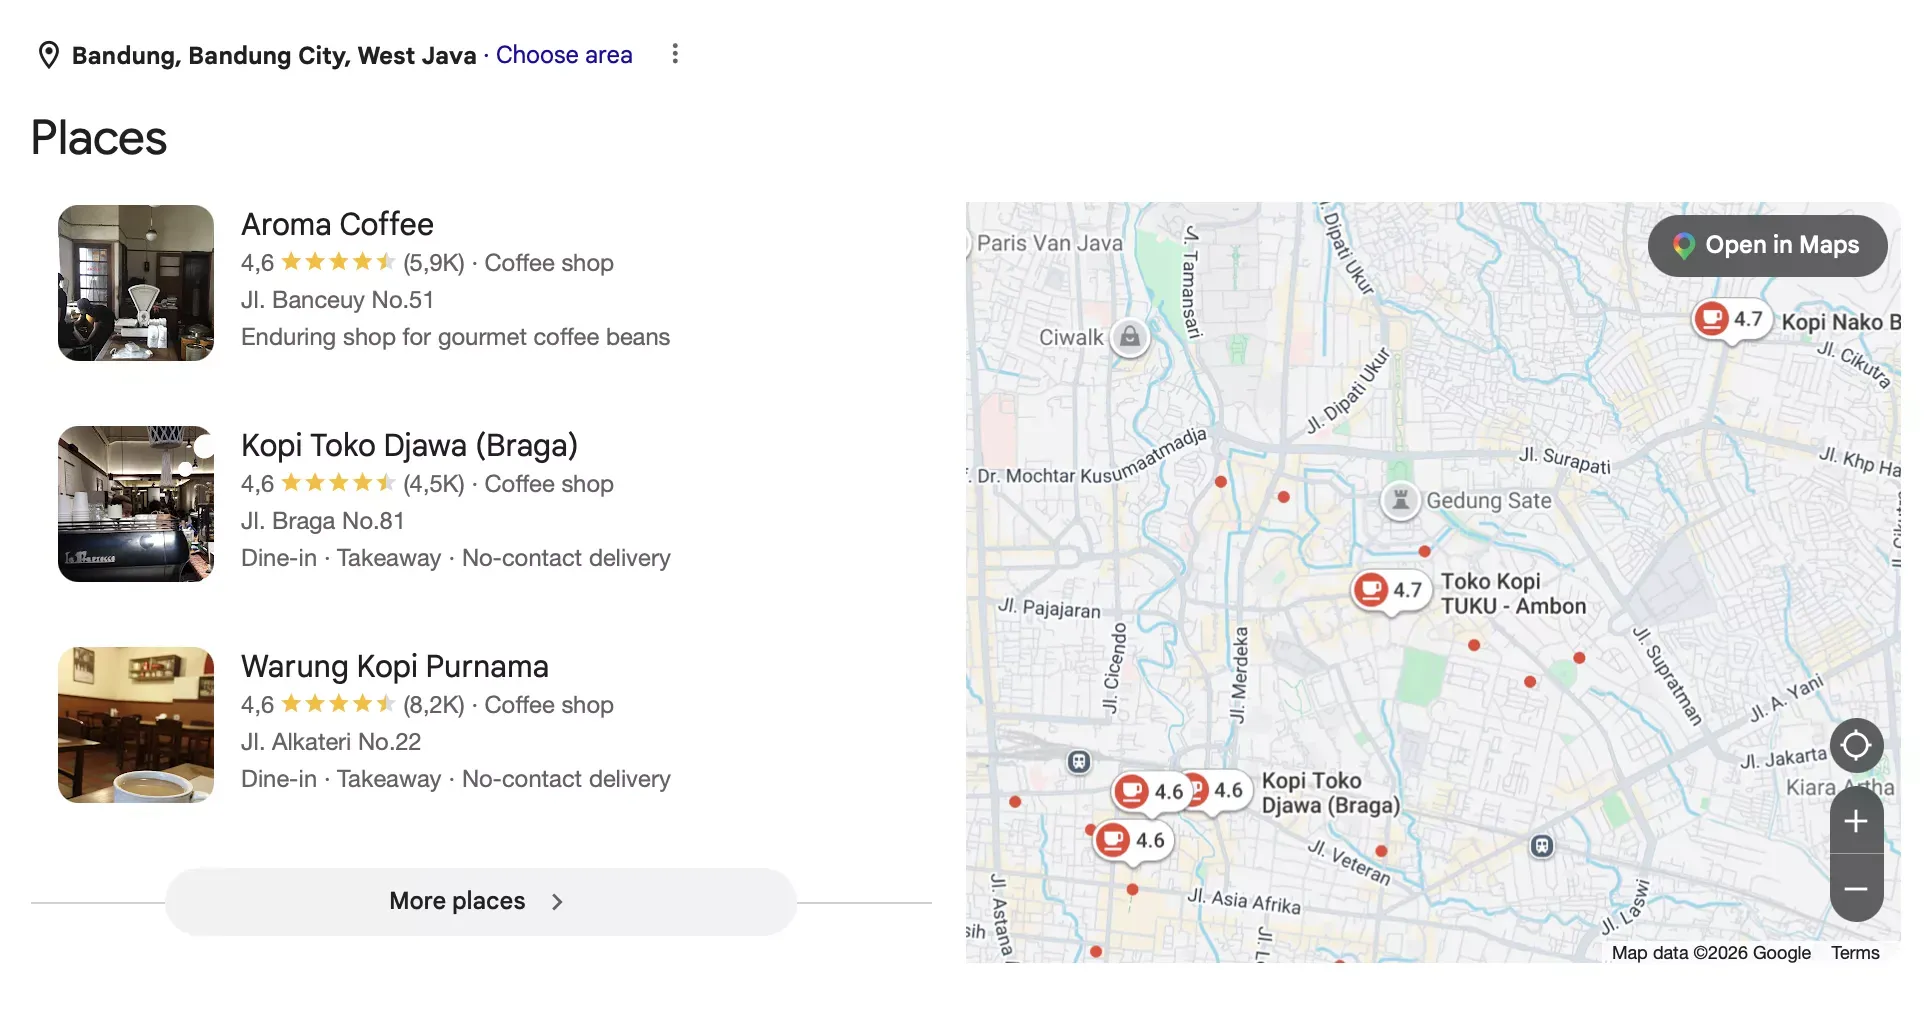The height and width of the screenshot is (1024, 1932).
Task: View the Kopi Toko Djawa photo thumbnail
Action: (x=136, y=504)
